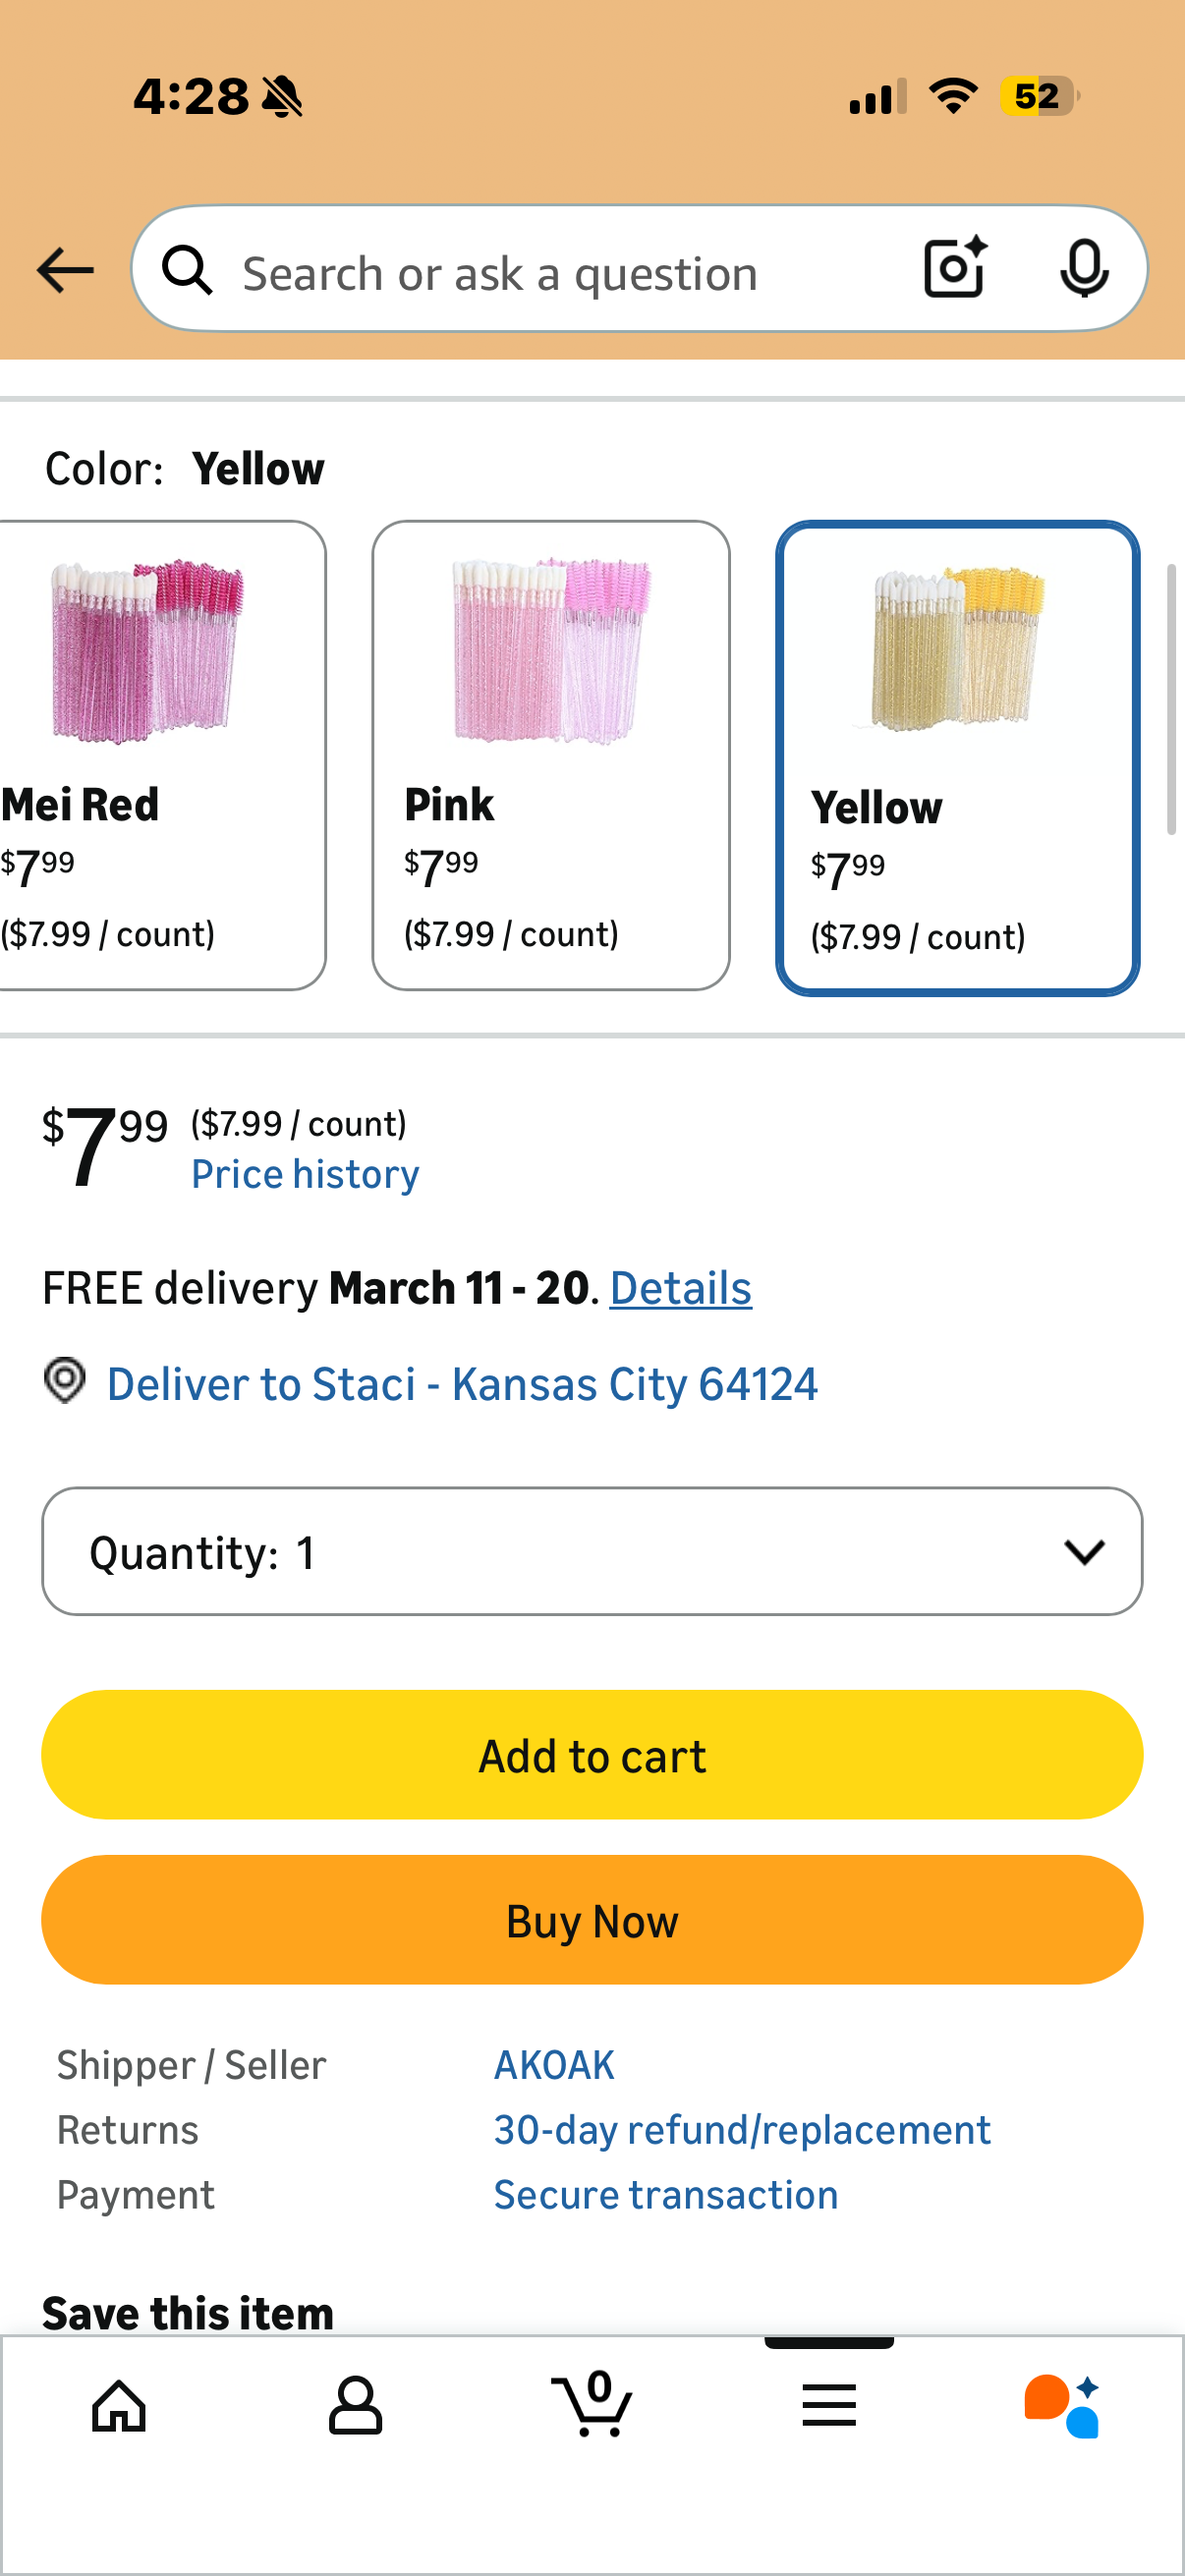Open the Price history link
Screen dimensions: 1185x2576
click(x=305, y=1174)
